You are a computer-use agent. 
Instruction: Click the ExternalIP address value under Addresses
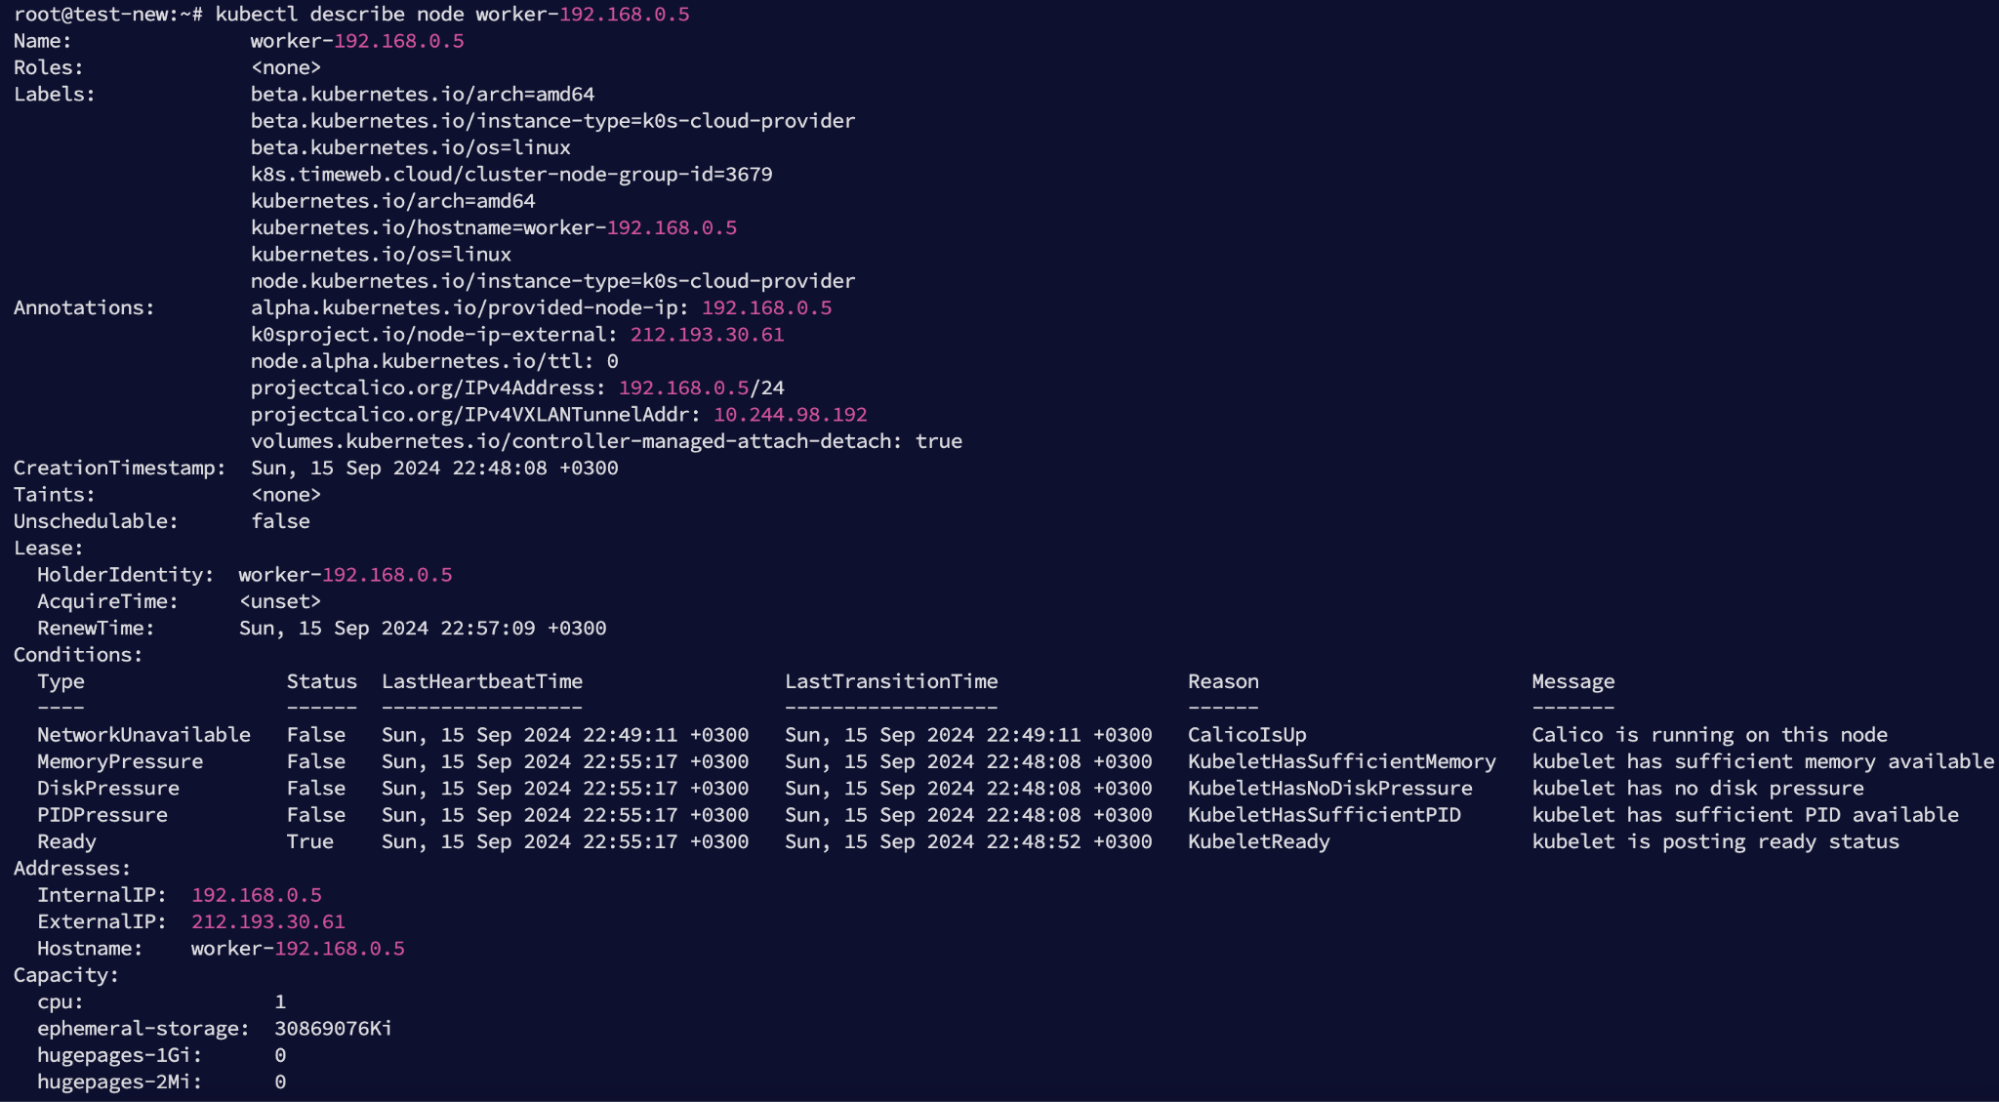coord(267,922)
